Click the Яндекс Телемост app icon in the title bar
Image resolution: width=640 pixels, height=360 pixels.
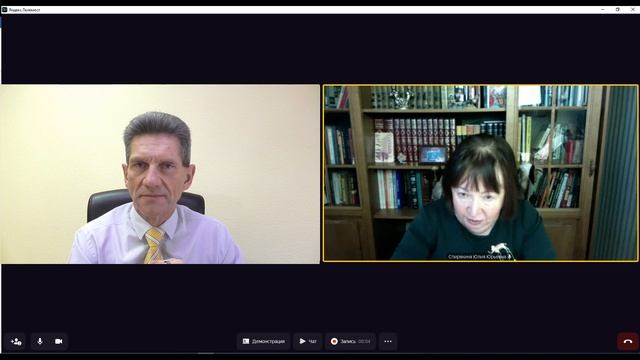4,10
